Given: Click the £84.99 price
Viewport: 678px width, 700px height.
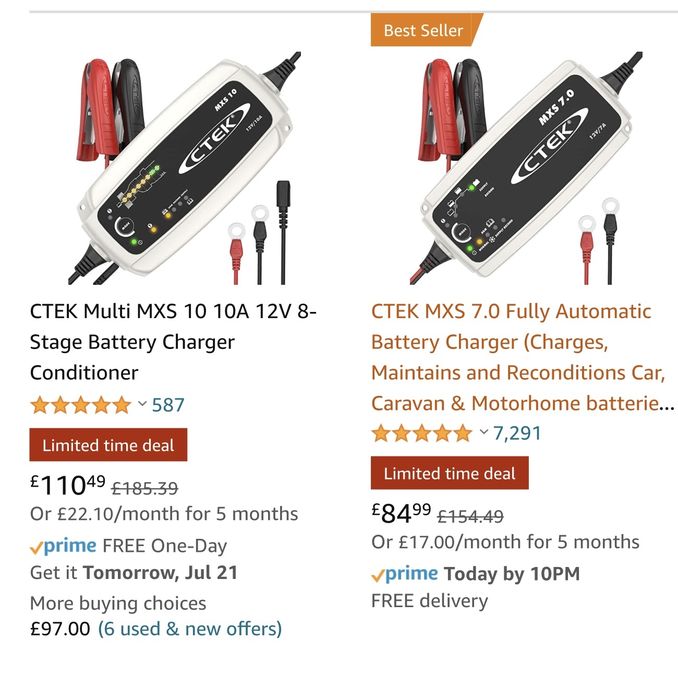Looking at the screenshot, I should pyautogui.click(x=401, y=513).
